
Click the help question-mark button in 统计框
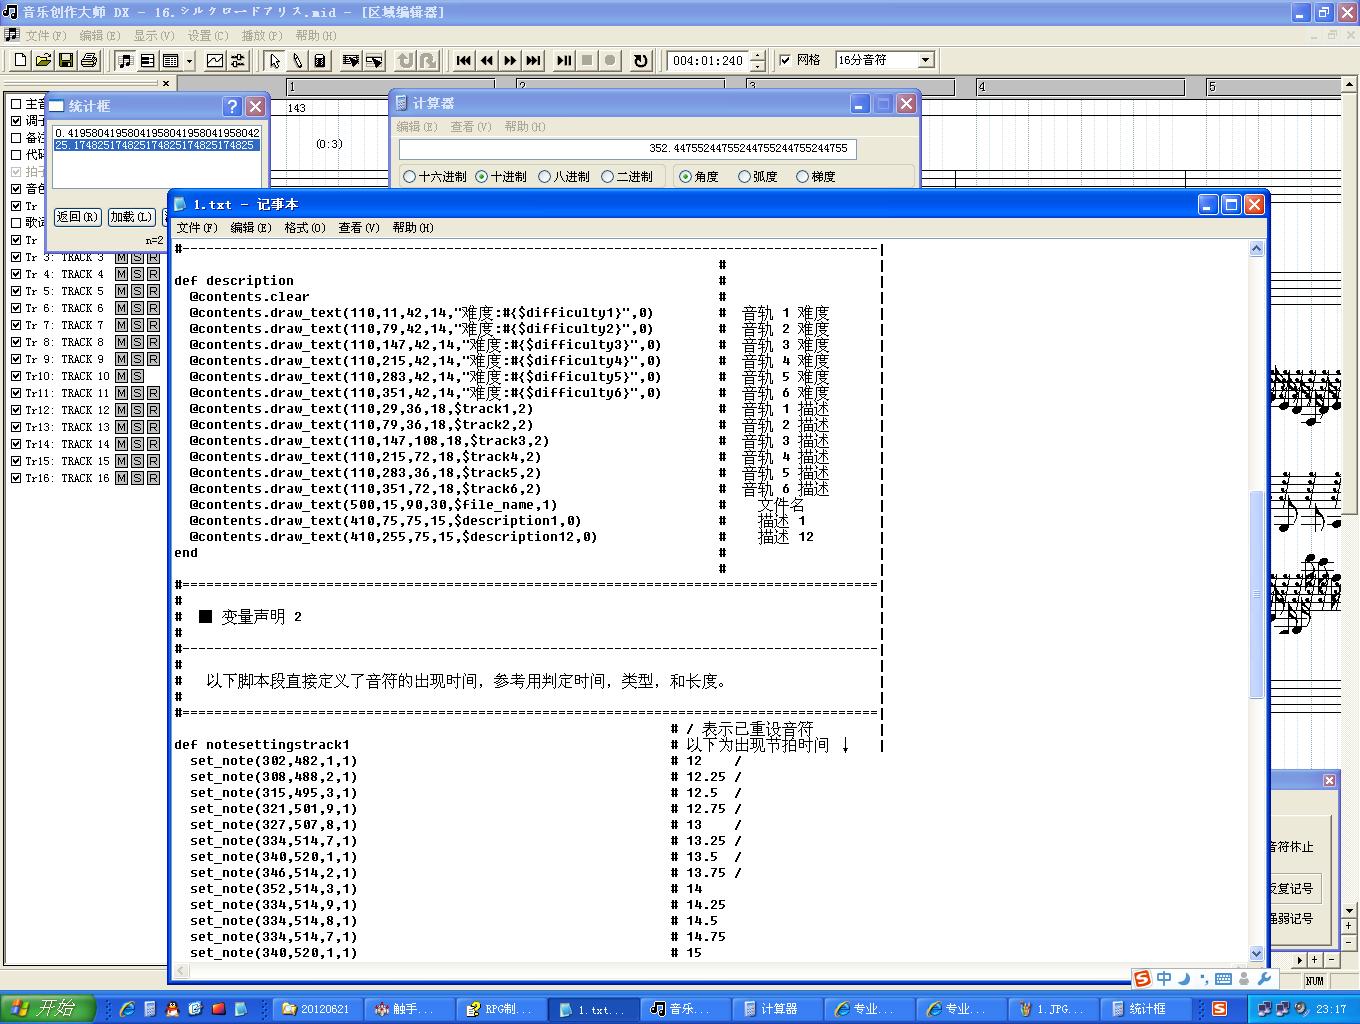tap(232, 106)
